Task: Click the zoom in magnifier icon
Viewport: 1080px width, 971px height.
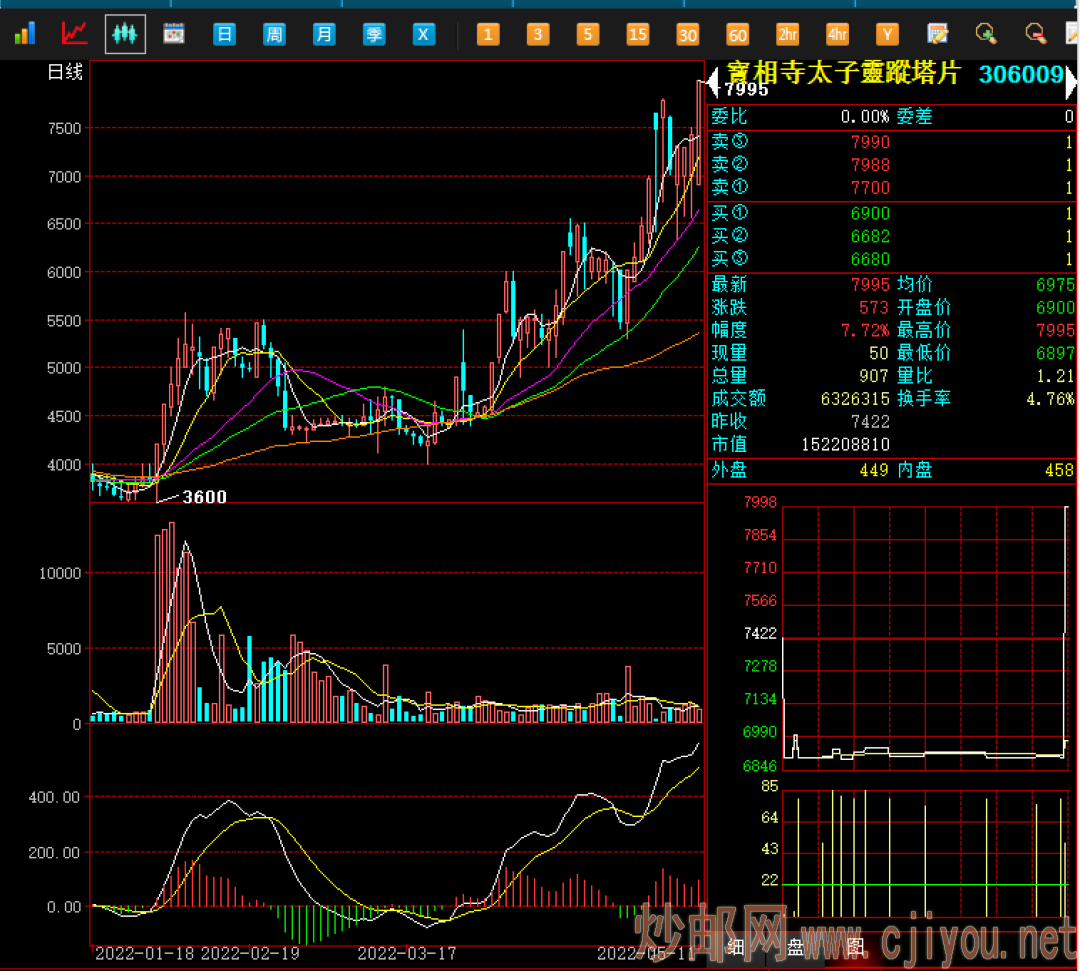Action: click(x=987, y=35)
